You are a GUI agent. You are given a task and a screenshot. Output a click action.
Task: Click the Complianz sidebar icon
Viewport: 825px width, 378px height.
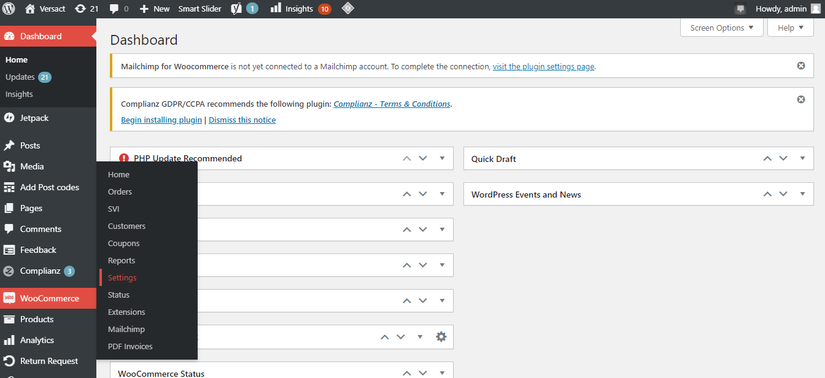(9, 271)
